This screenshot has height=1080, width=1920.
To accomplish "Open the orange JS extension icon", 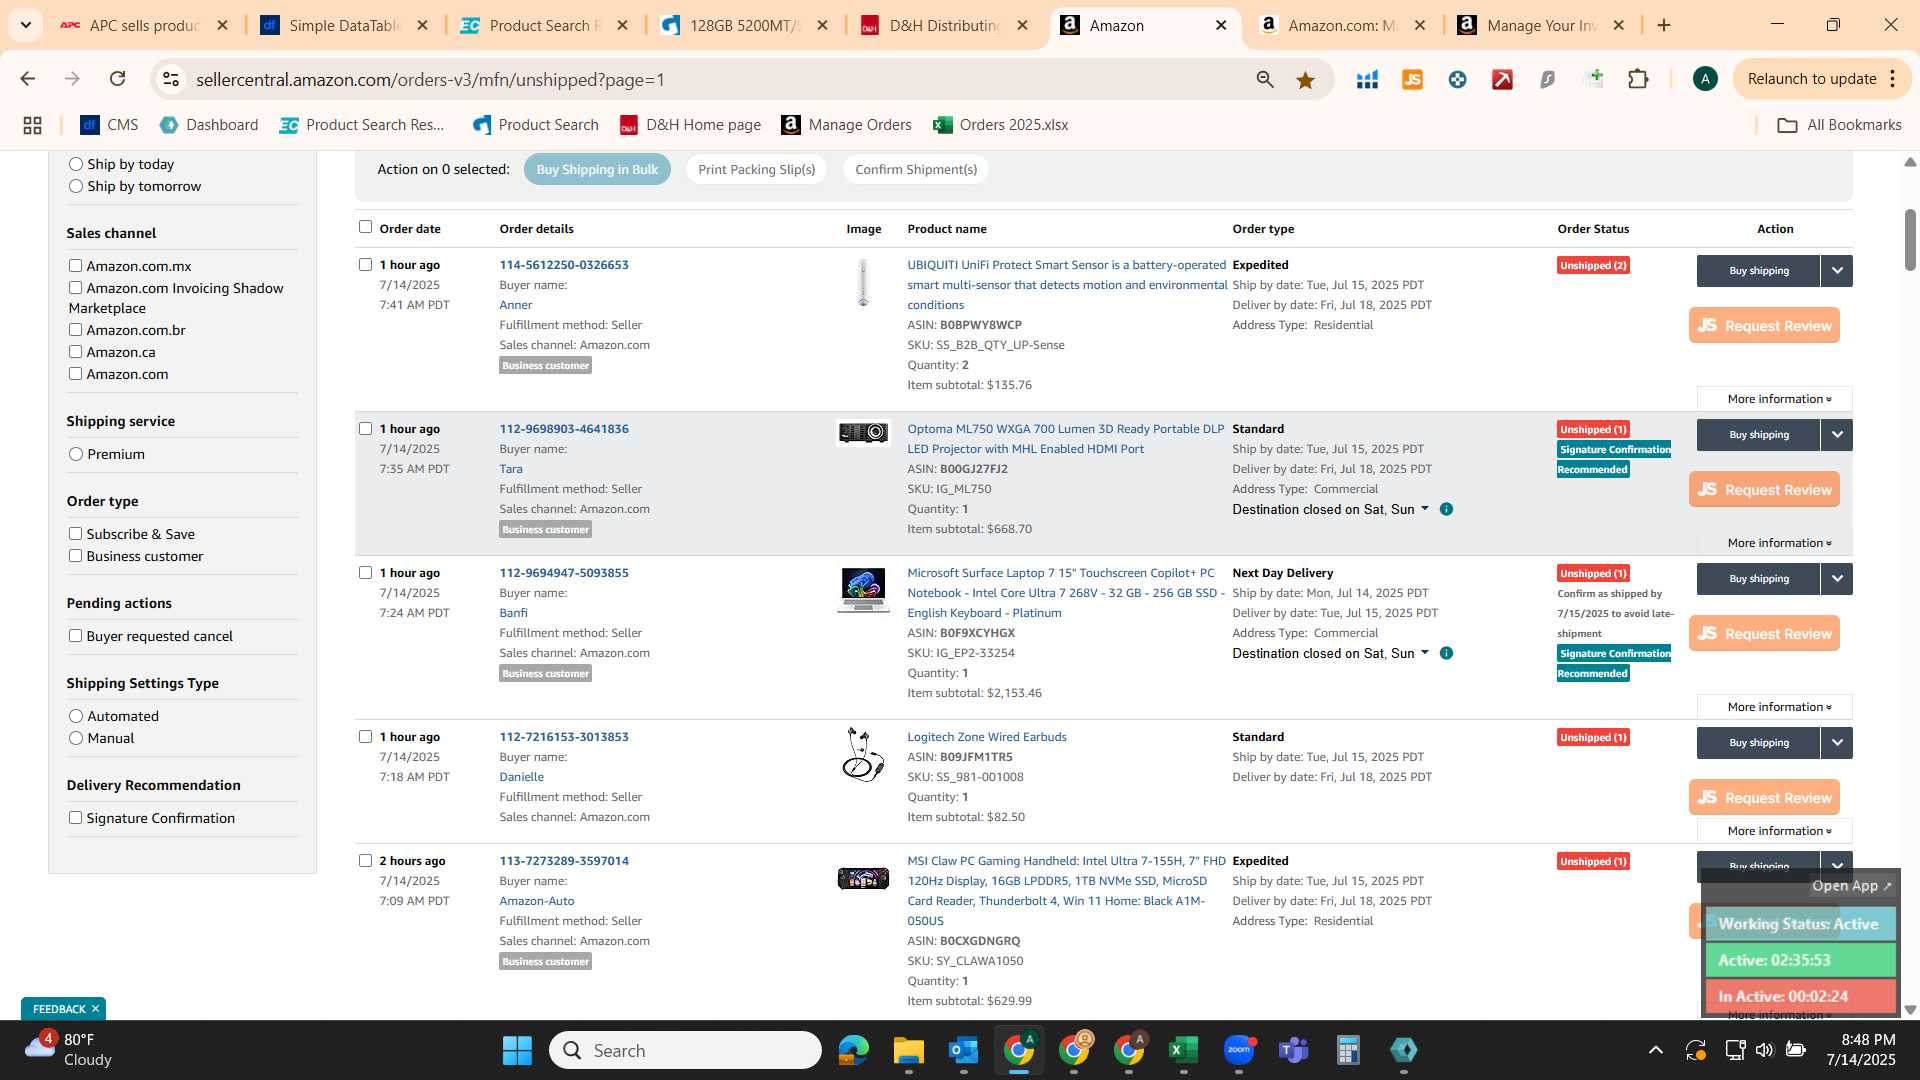I will click(x=1412, y=80).
